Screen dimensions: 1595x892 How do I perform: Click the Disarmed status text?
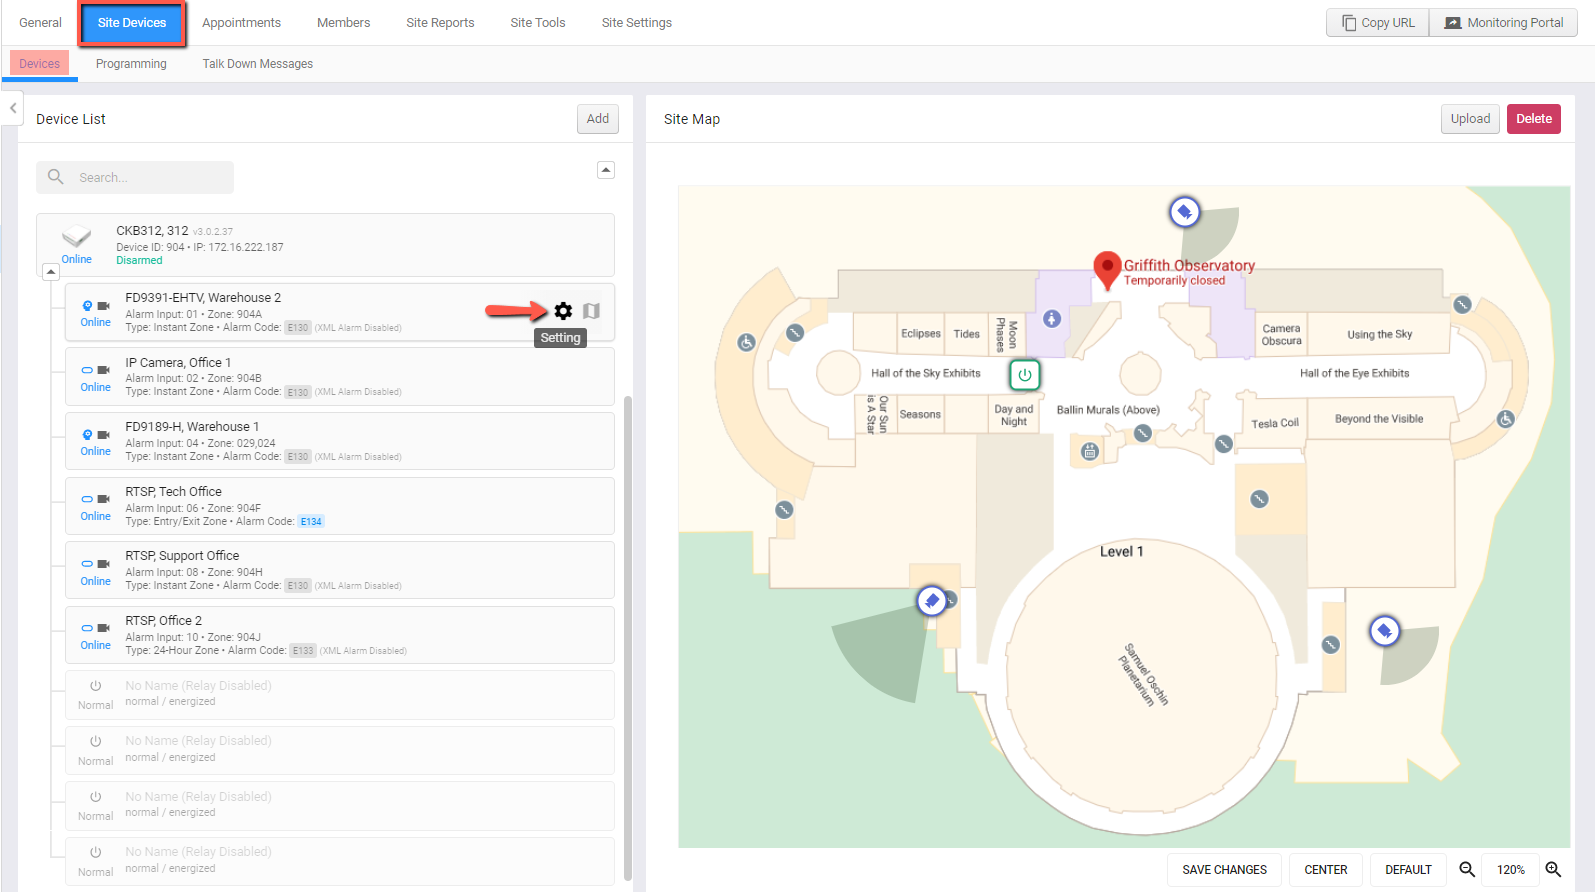(x=139, y=260)
